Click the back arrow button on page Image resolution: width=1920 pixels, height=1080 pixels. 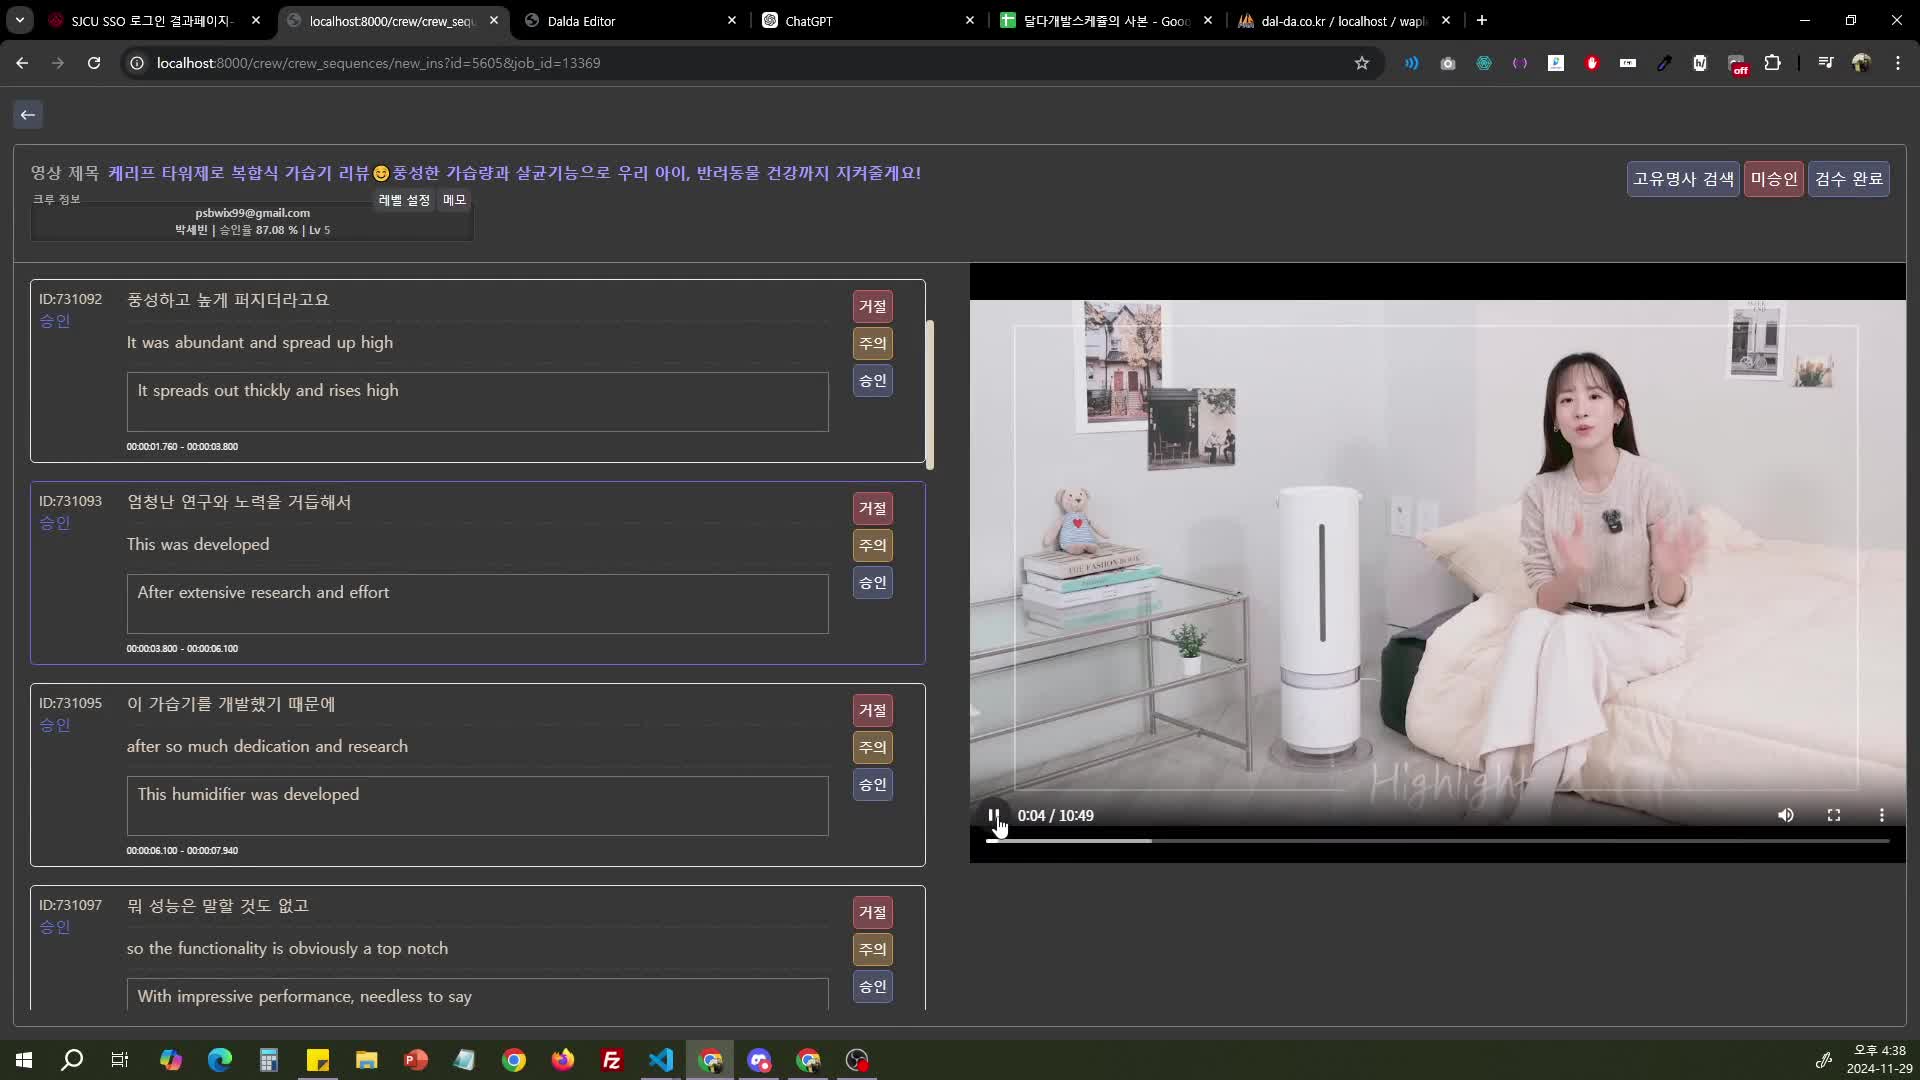(28, 115)
